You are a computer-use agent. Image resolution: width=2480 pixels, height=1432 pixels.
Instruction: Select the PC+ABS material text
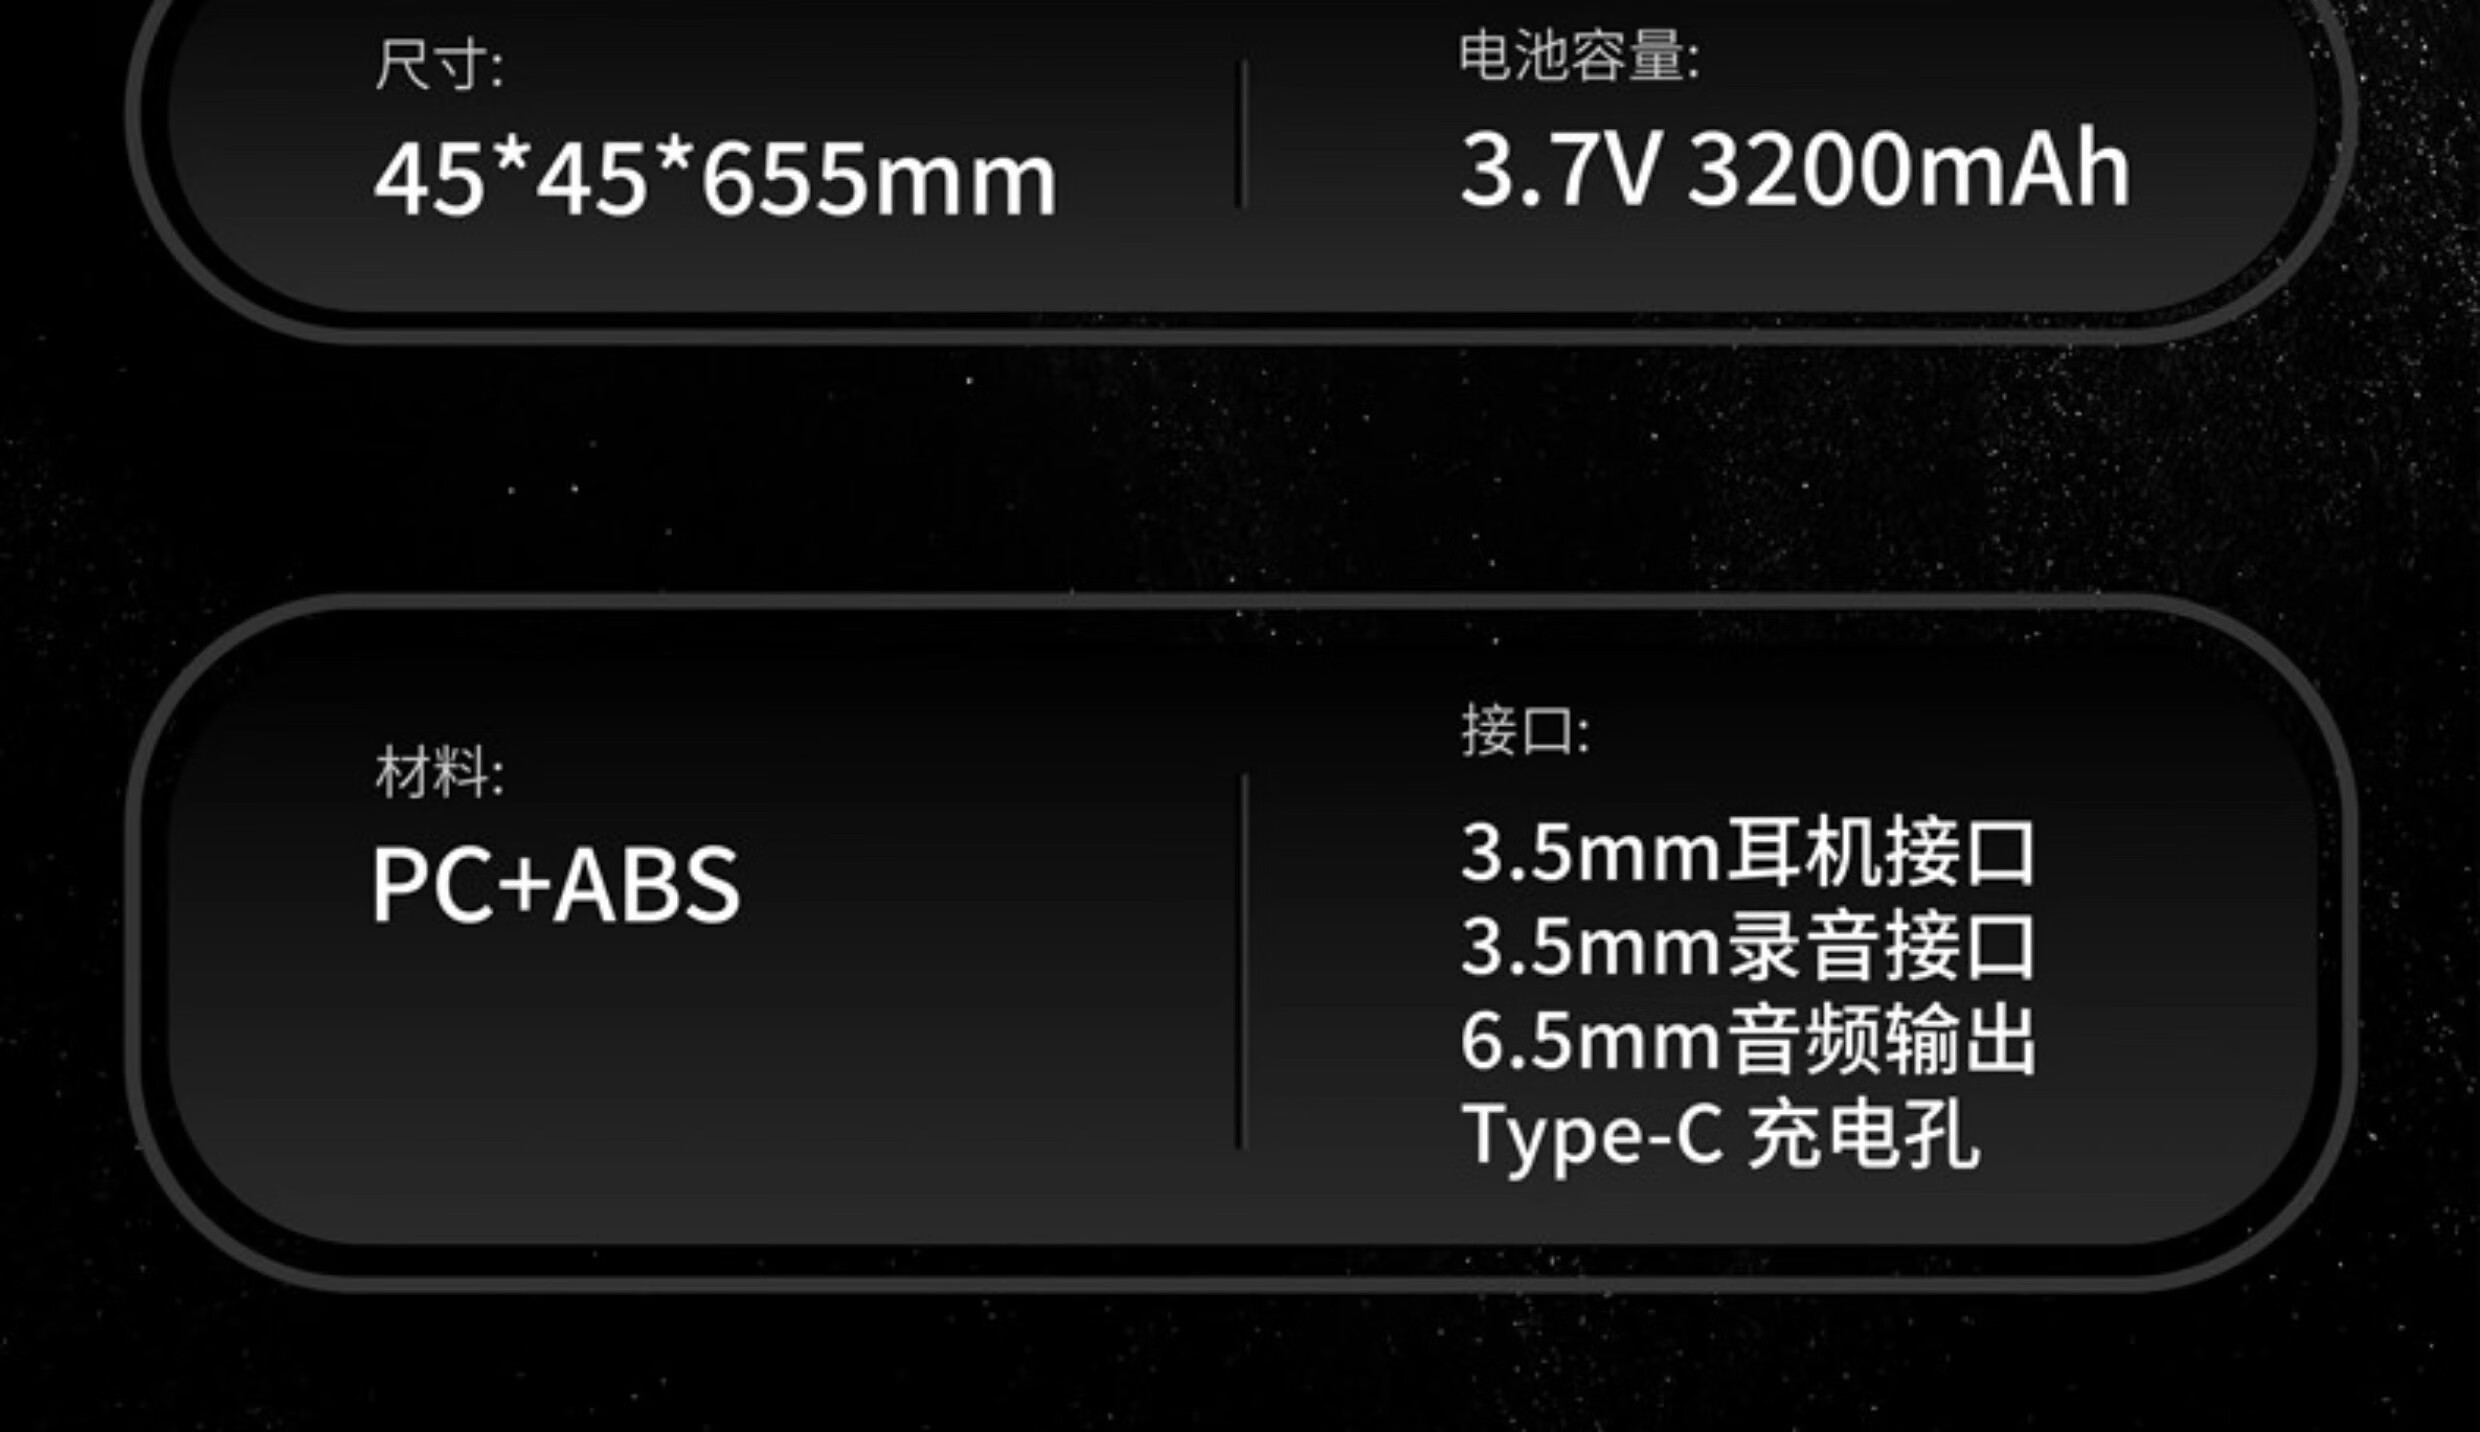pyautogui.click(x=556, y=884)
